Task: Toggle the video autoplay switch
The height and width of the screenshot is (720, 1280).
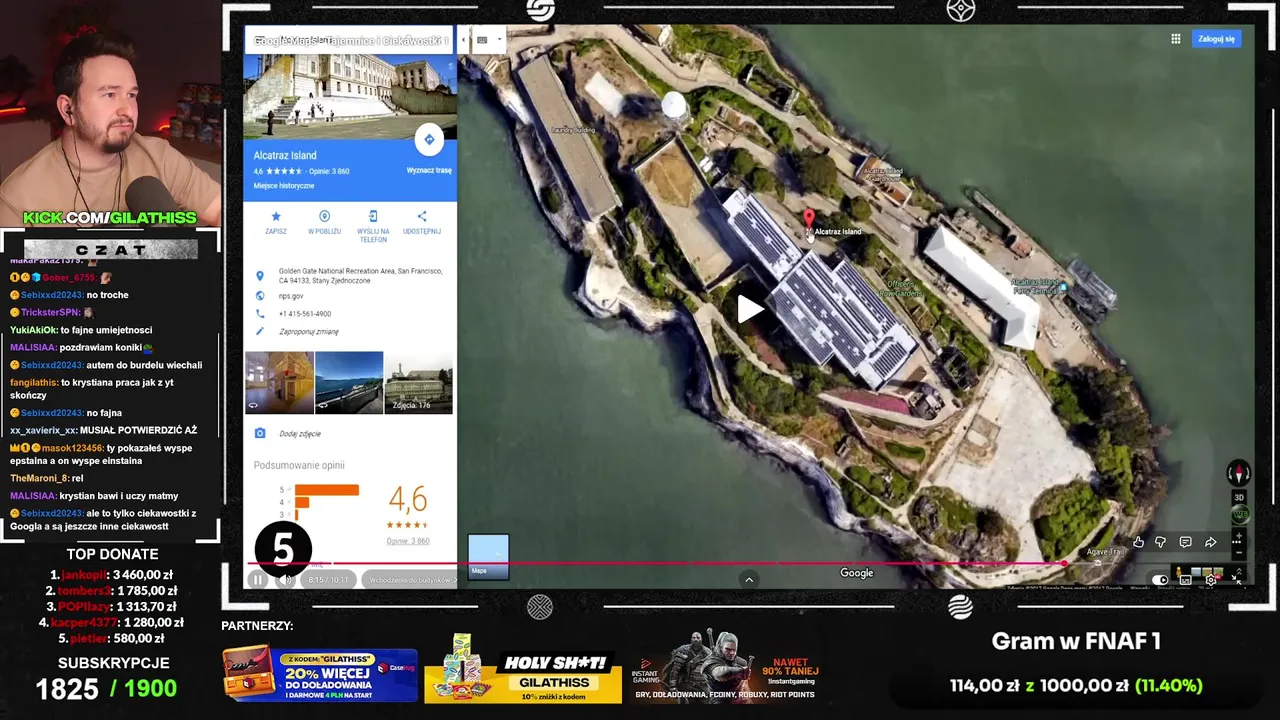Action: coord(1160,580)
